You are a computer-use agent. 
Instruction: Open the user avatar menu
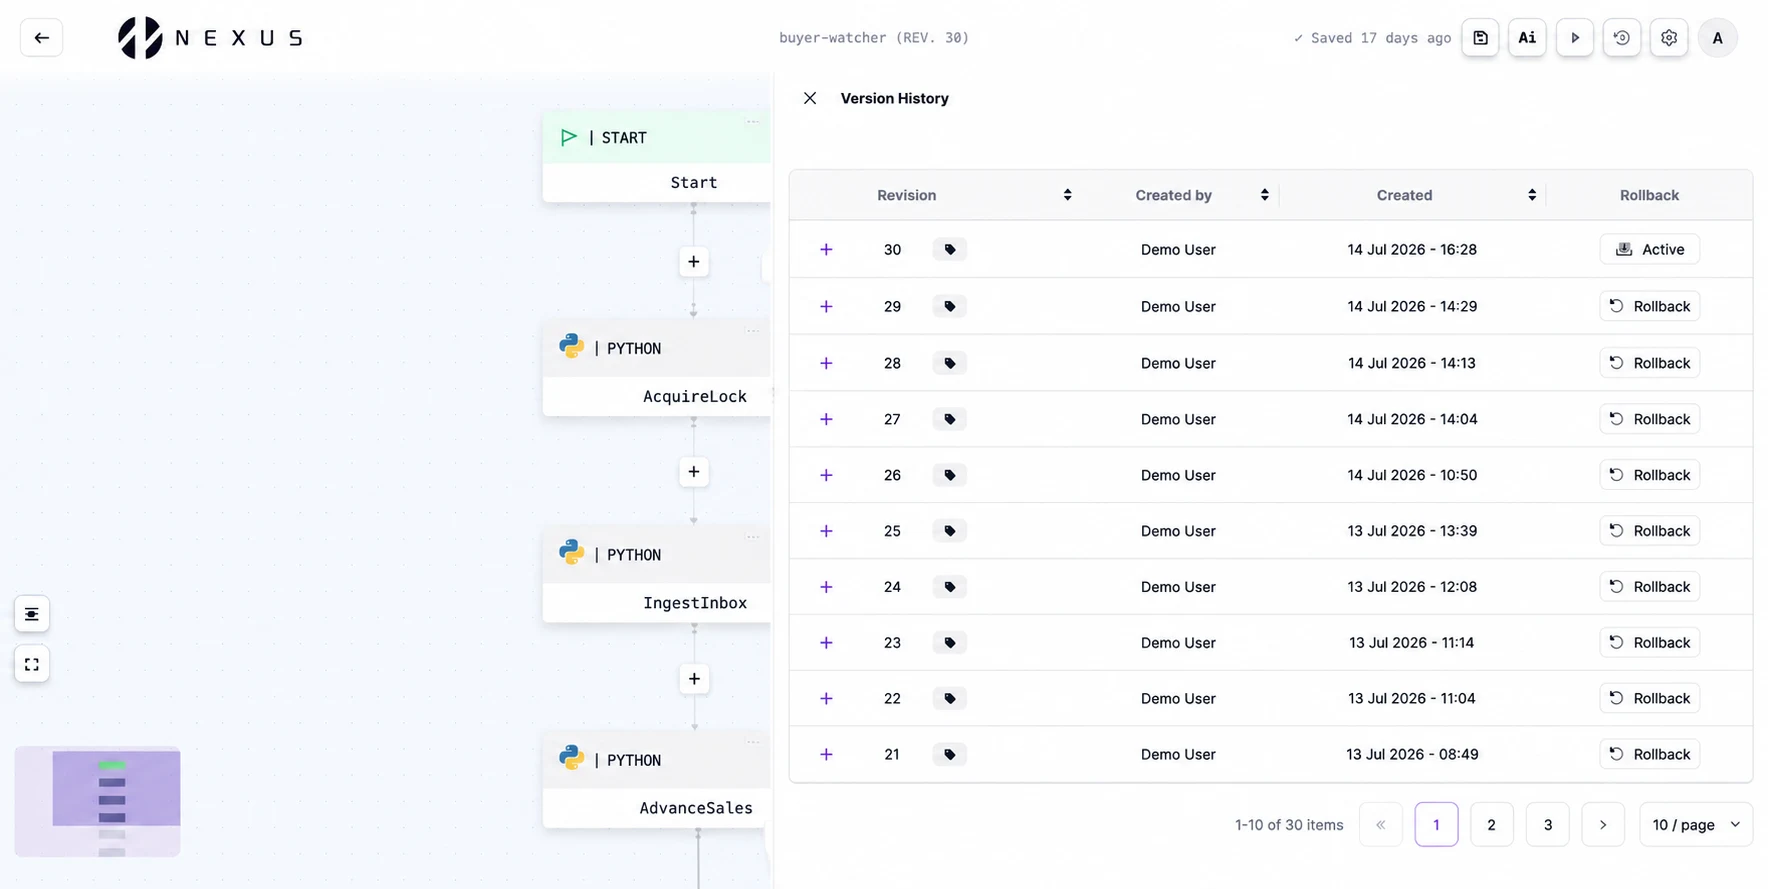click(1718, 38)
